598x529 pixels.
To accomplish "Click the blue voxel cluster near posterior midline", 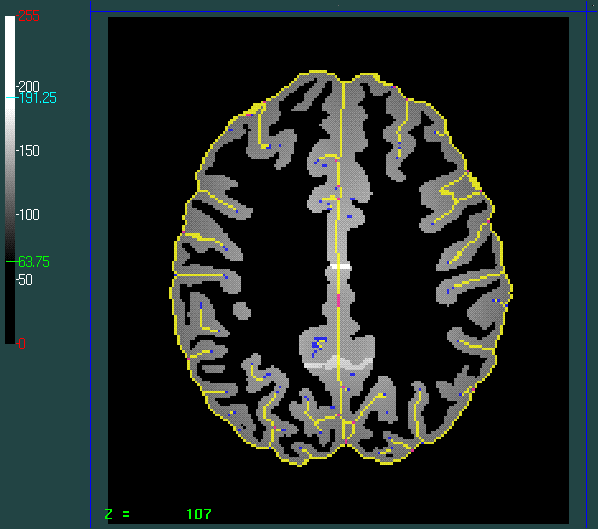I will (x=318, y=345).
